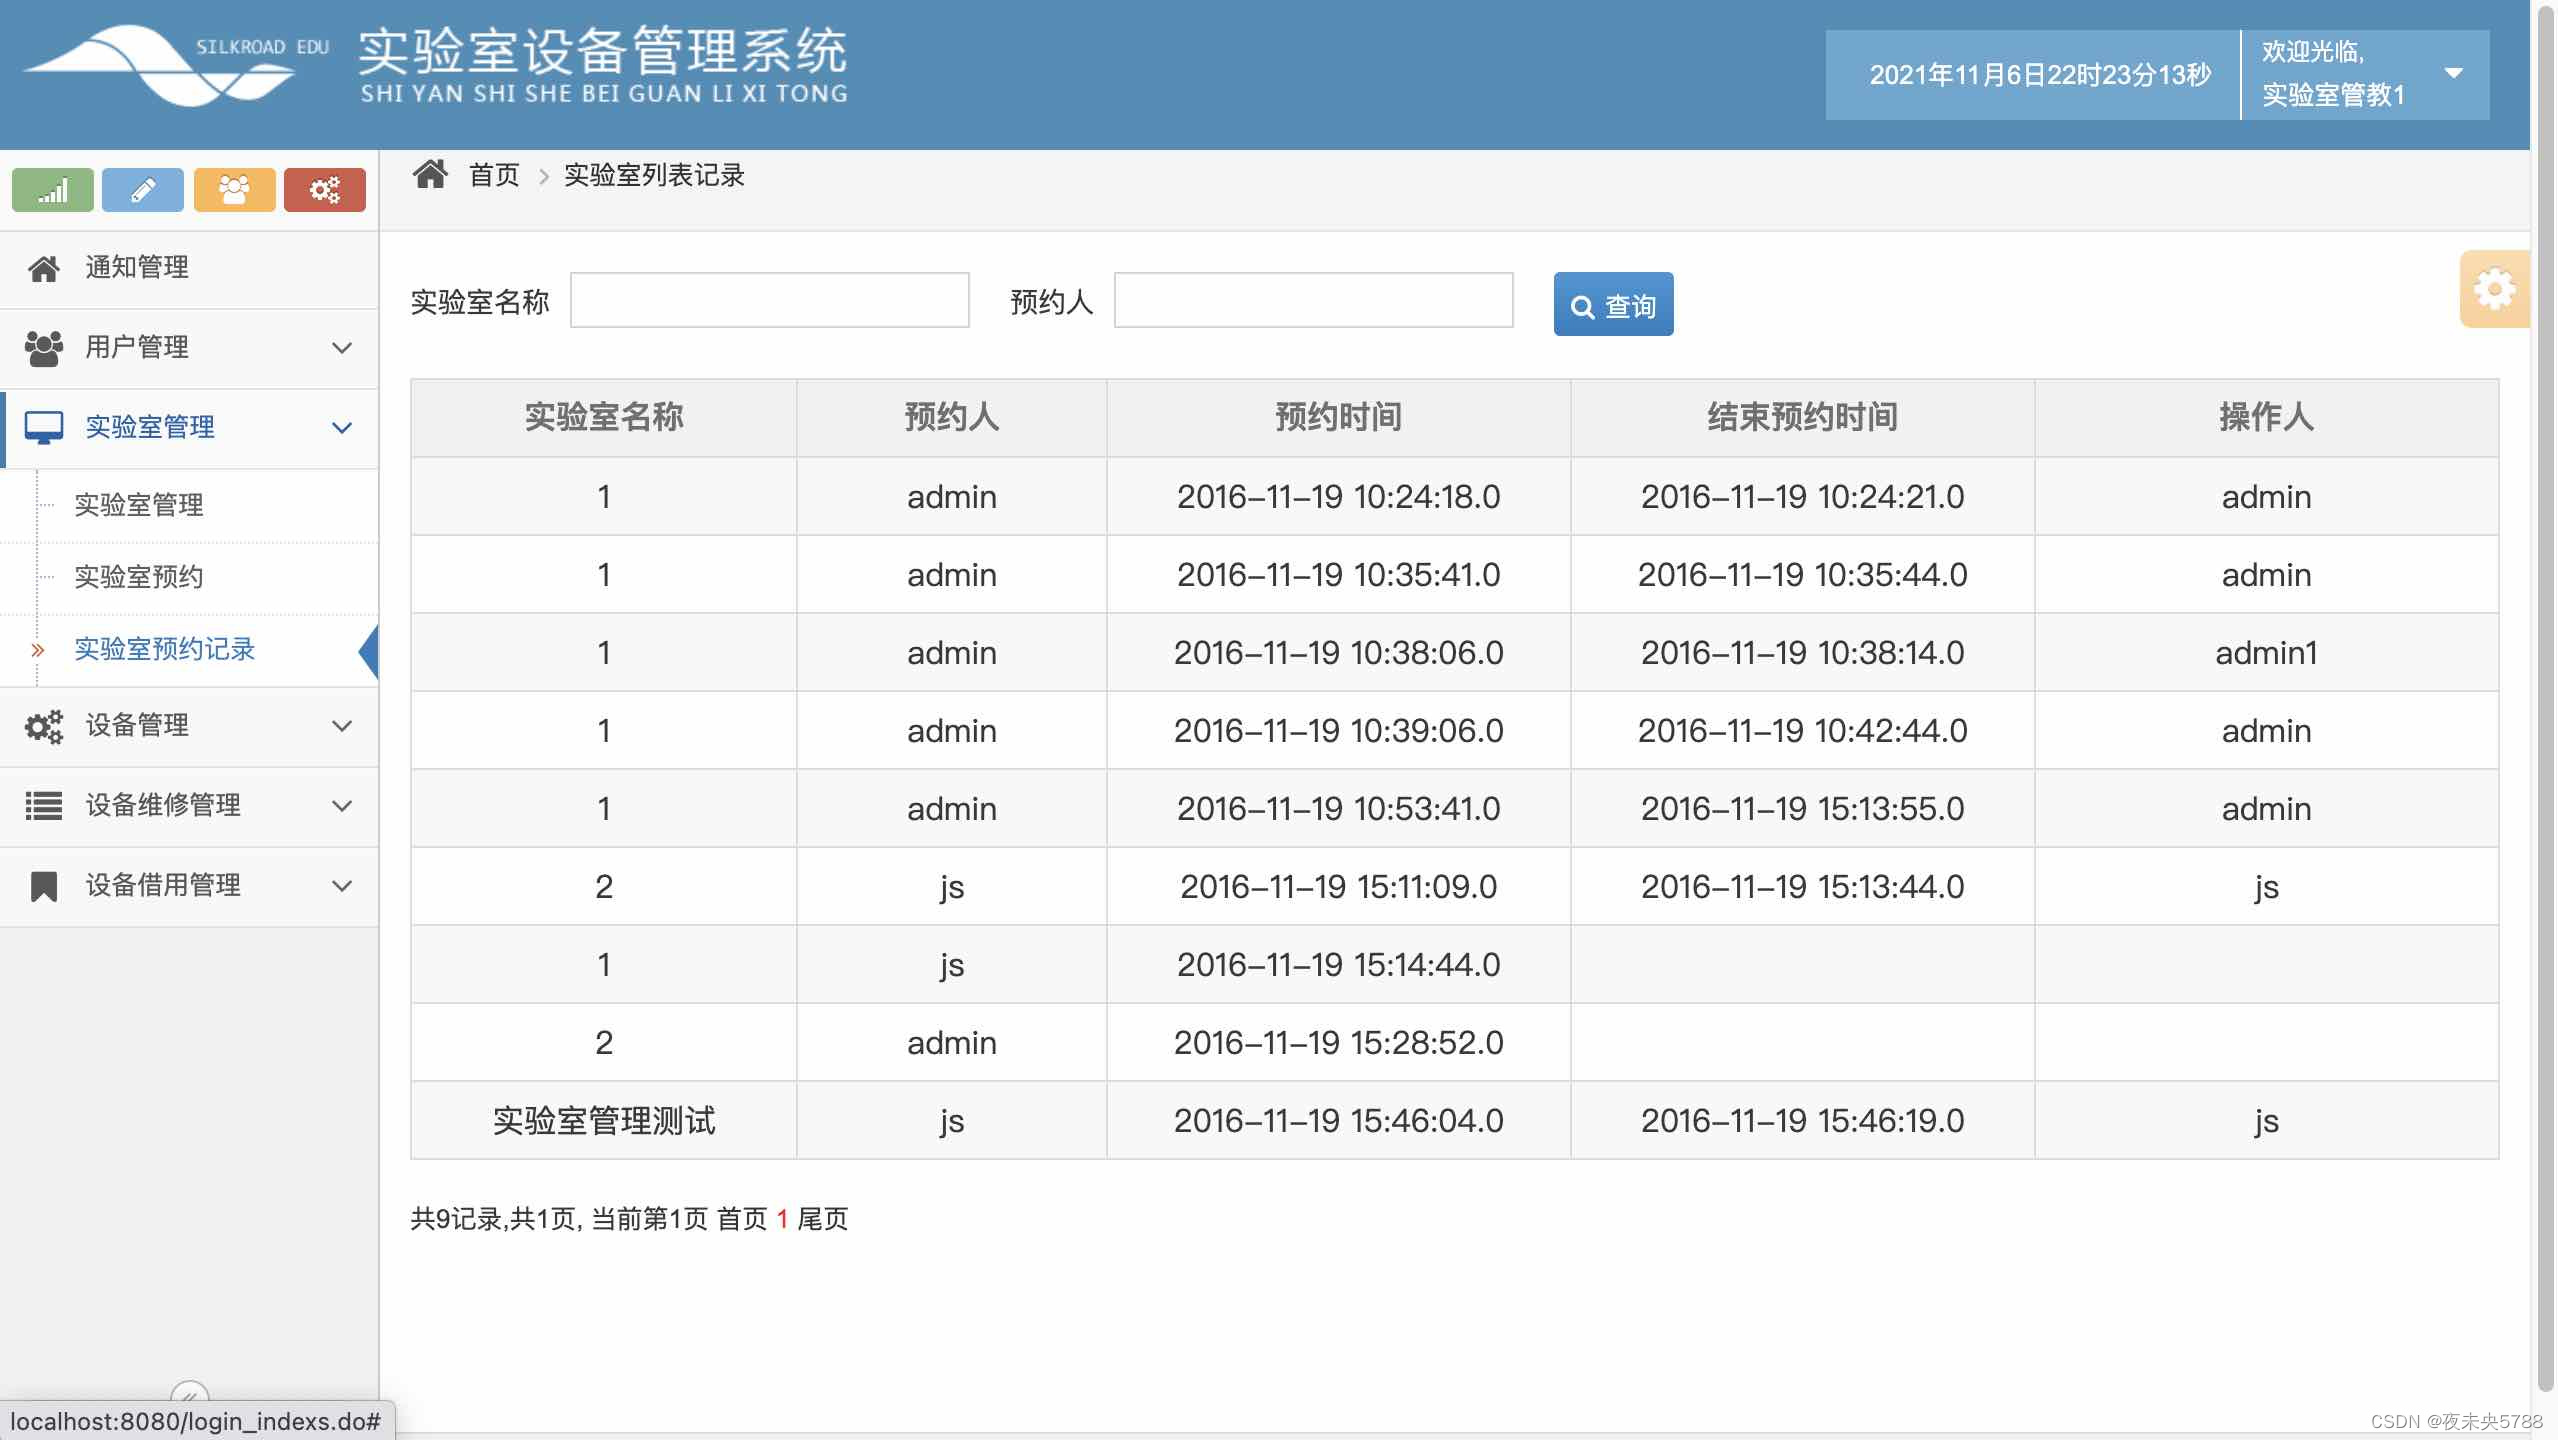
Task: Click the home icon in breadcrumb
Action: 431,175
